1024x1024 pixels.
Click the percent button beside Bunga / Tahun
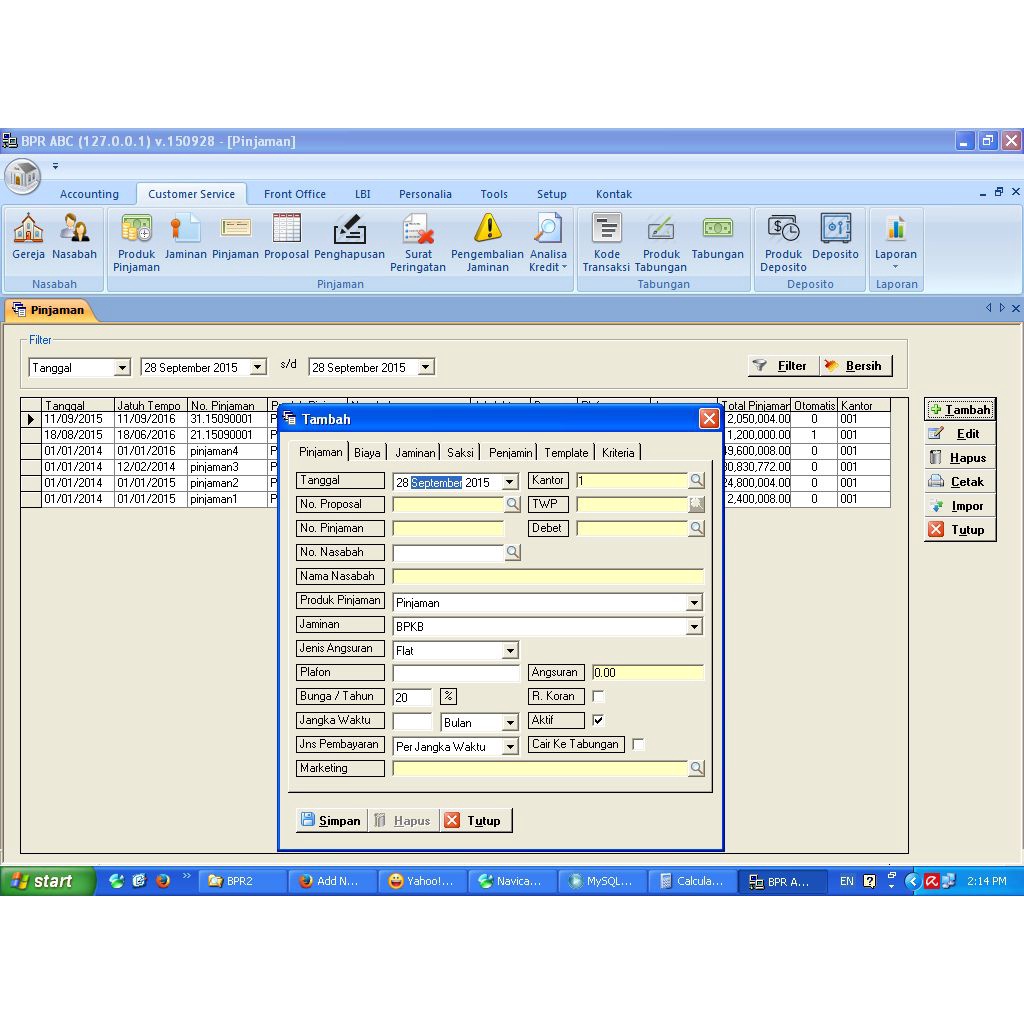[x=449, y=696]
